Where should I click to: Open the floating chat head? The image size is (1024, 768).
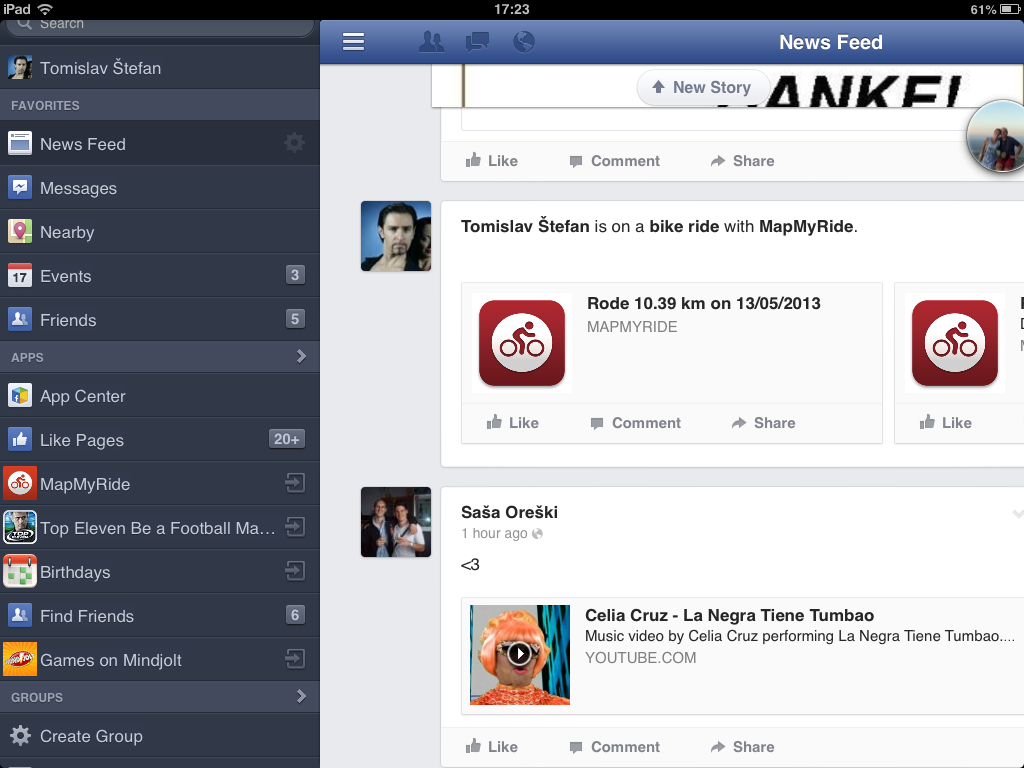coord(996,136)
